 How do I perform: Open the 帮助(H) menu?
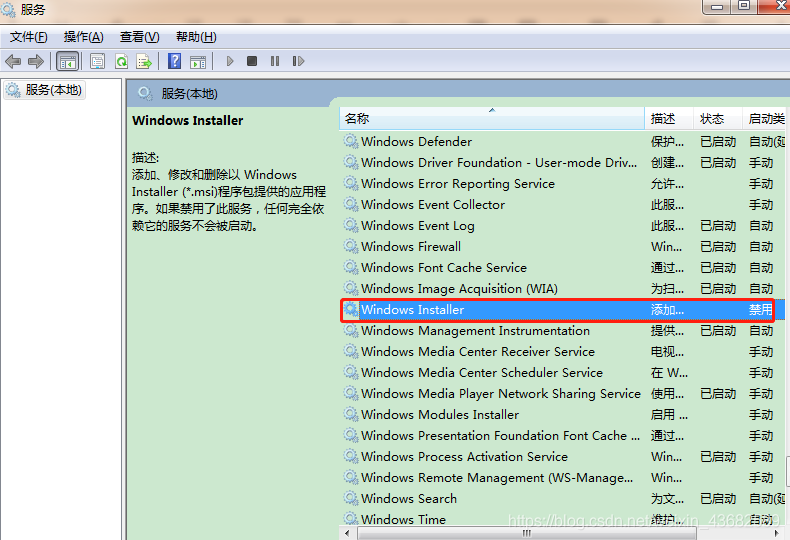point(196,37)
